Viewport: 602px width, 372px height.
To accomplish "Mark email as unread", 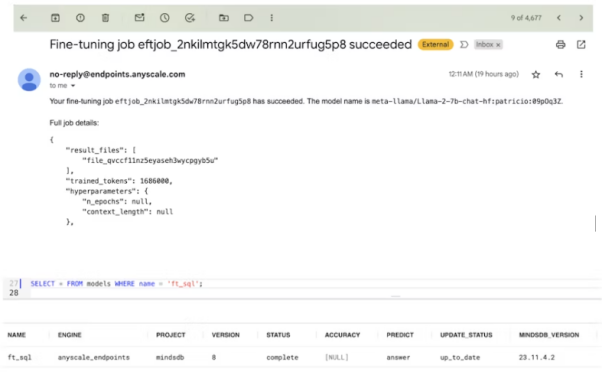I will coord(139,18).
